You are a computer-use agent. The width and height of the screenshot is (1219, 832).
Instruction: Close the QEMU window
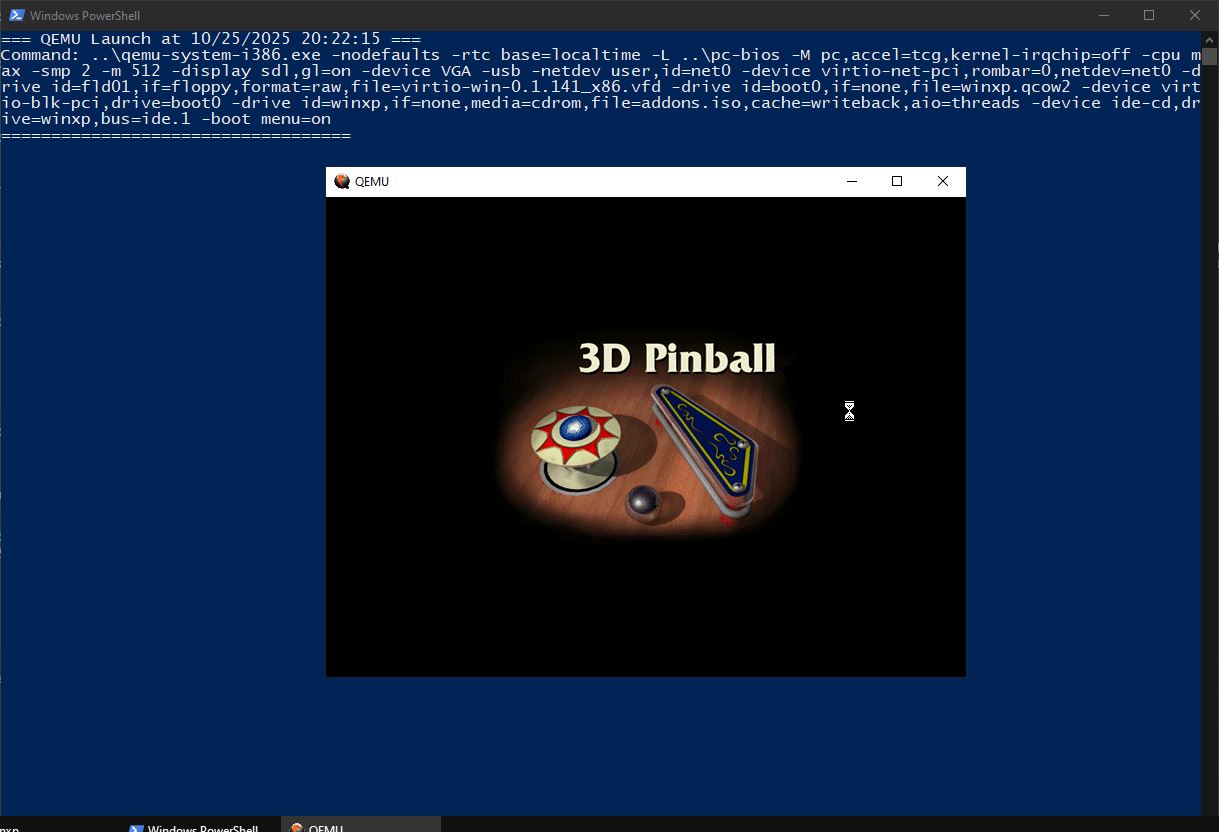(942, 181)
